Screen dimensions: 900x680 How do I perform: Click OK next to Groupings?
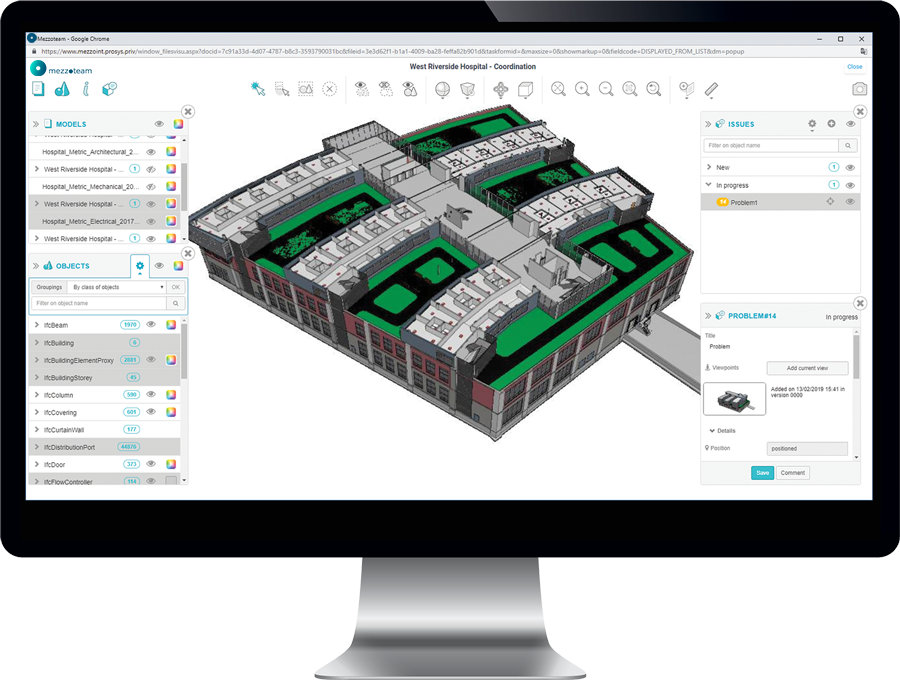176,287
